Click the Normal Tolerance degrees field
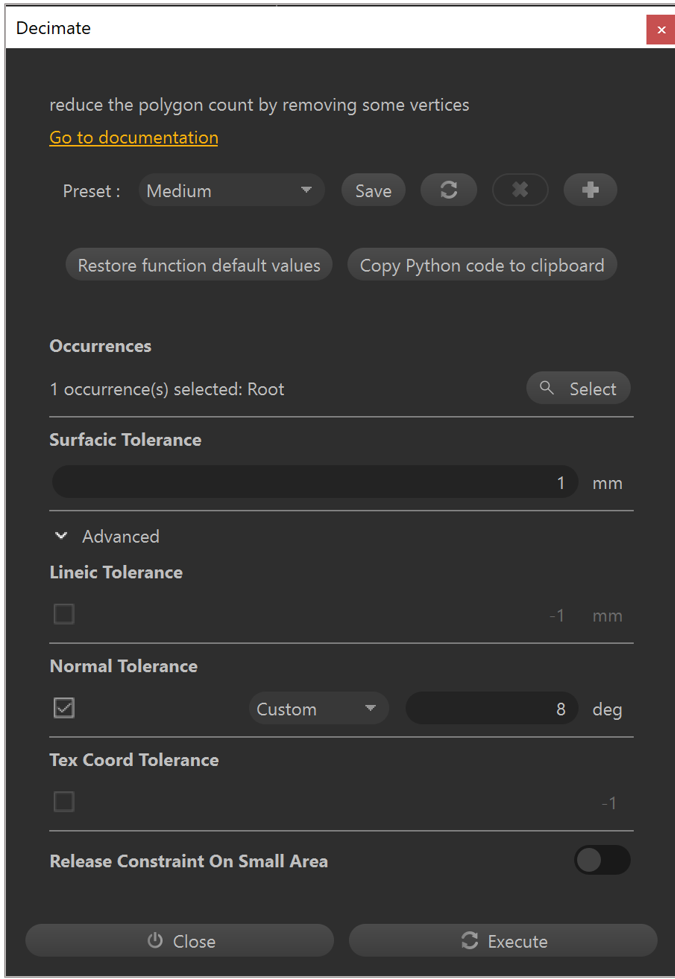Viewport: 675px width, 979px height. (x=491, y=709)
